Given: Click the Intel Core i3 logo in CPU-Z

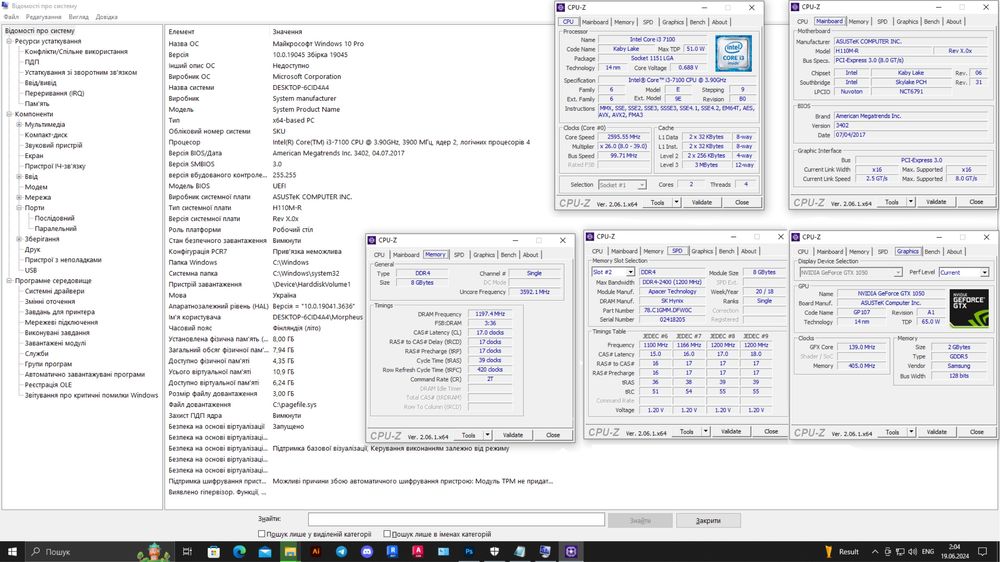Looking at the screenshot, I should (x=733, y=53).
